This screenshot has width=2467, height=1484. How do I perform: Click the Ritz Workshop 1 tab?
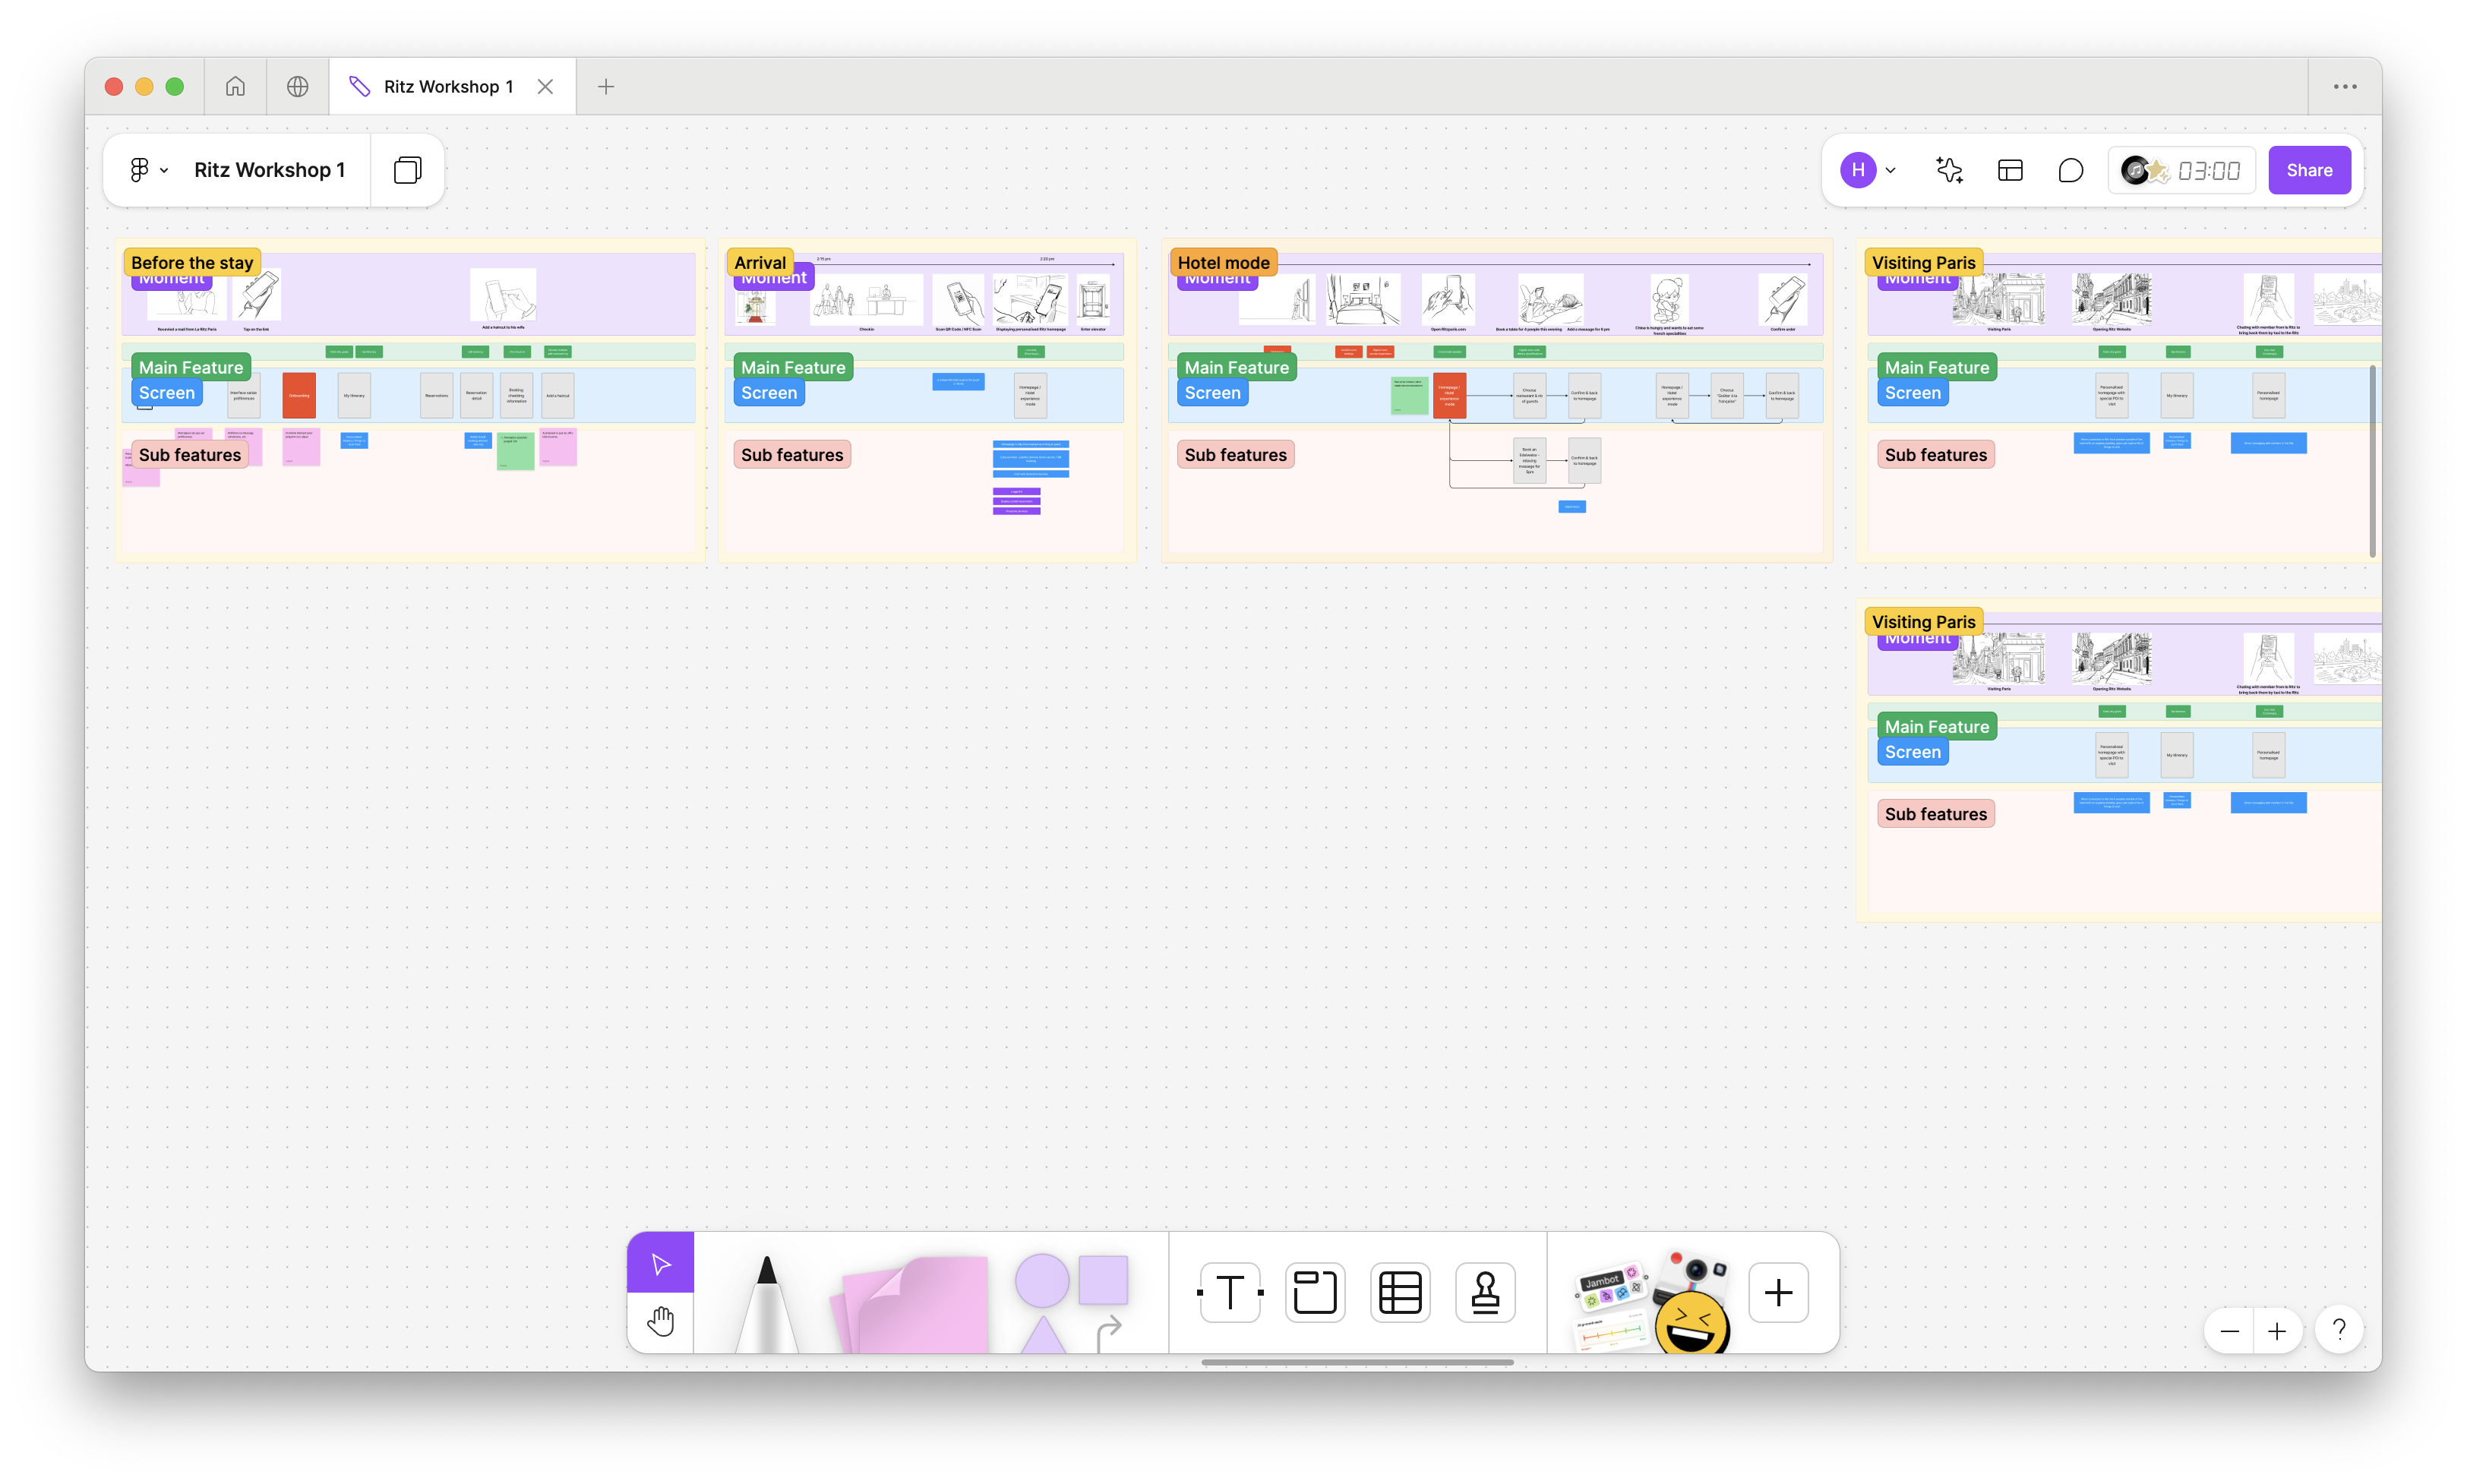[451, 87]
